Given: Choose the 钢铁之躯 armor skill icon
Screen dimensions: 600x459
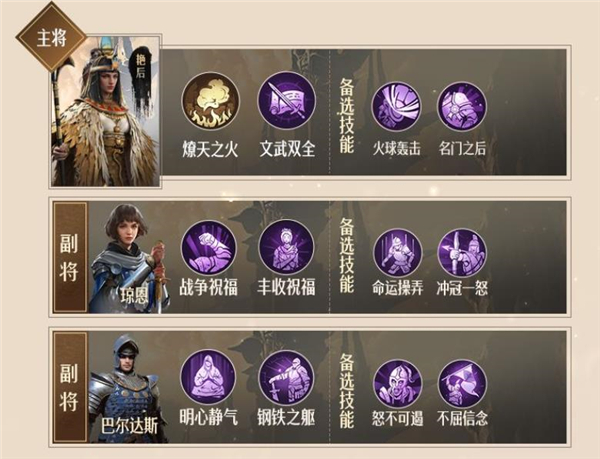Looking at the screenshot, I should tap(287, 378).
